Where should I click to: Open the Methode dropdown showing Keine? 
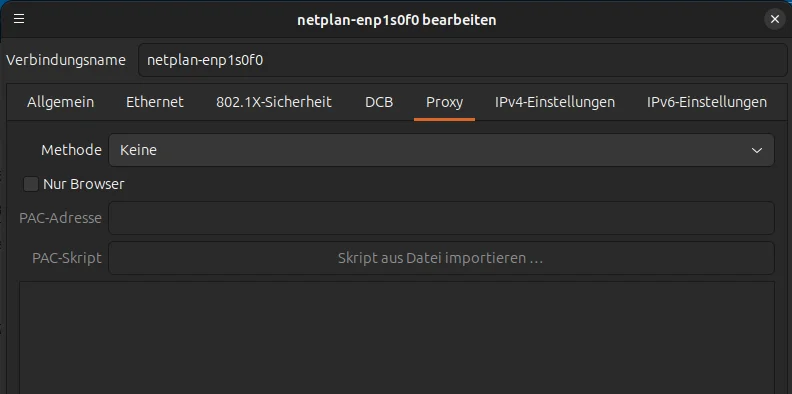click(x=441, y=150)
